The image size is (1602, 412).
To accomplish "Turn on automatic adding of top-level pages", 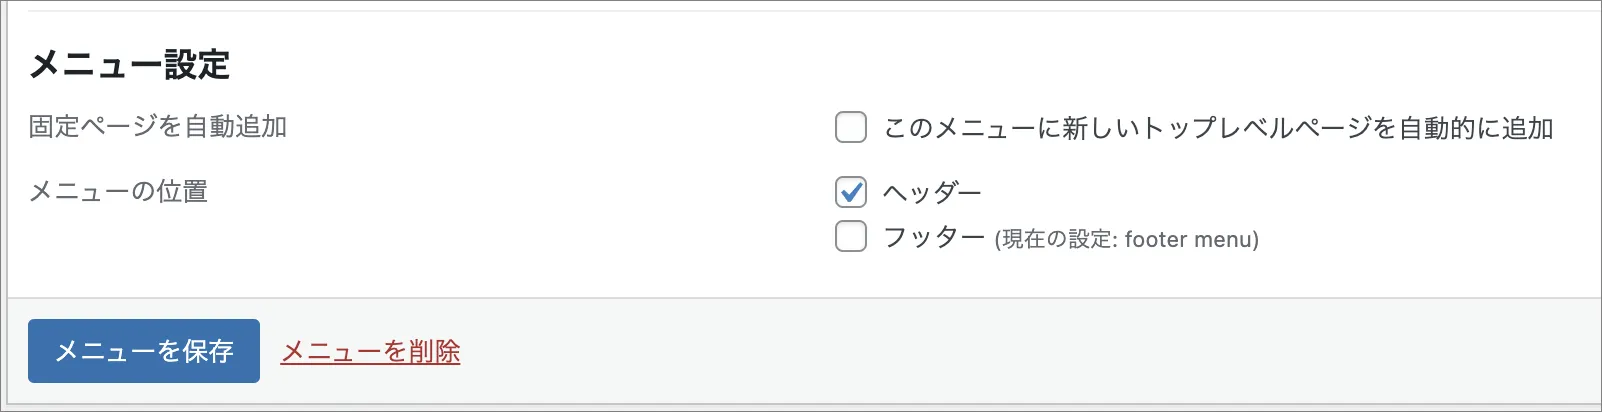I will point(851,128).
